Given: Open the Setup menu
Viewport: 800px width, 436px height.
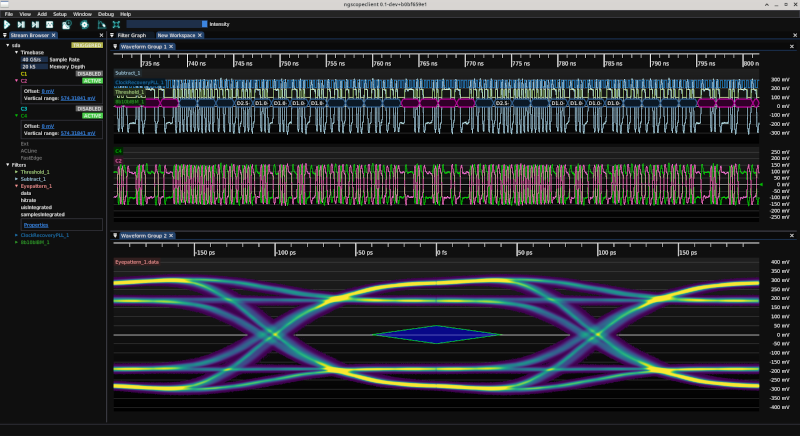Looking at the screenshot, I should [60, 14].
